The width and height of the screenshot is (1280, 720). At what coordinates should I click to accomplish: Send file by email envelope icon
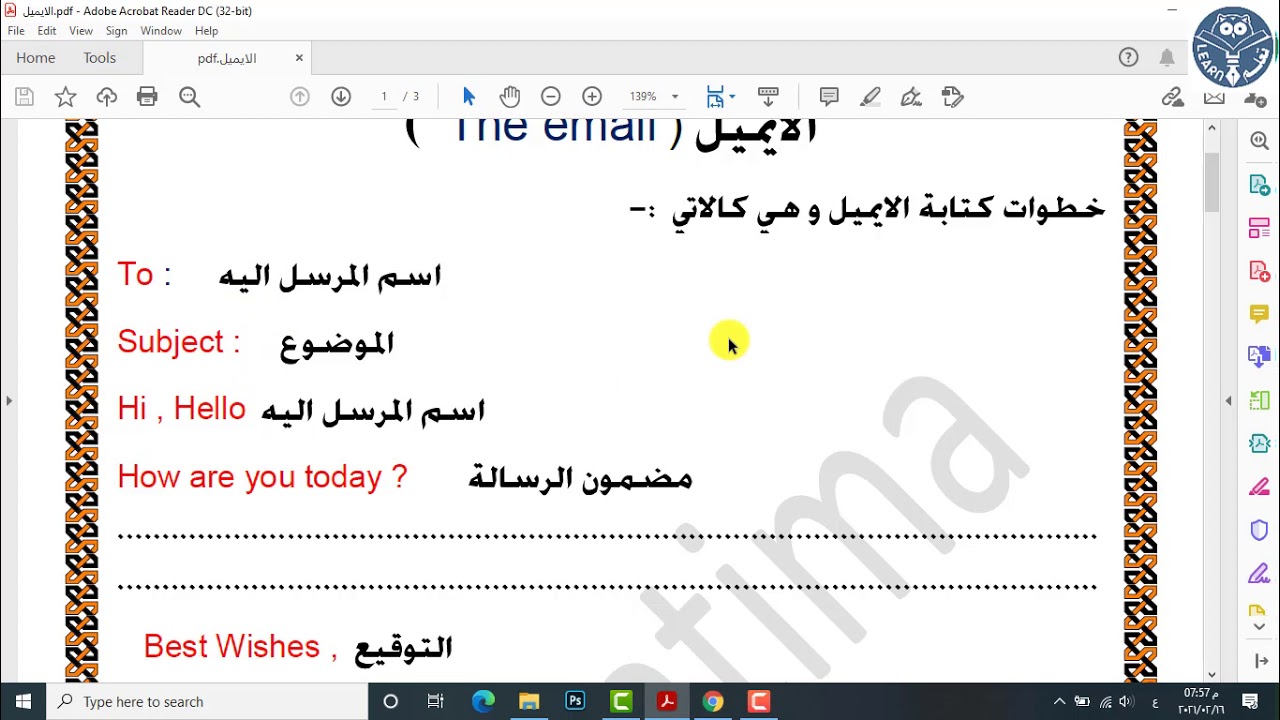[1214, 97]
